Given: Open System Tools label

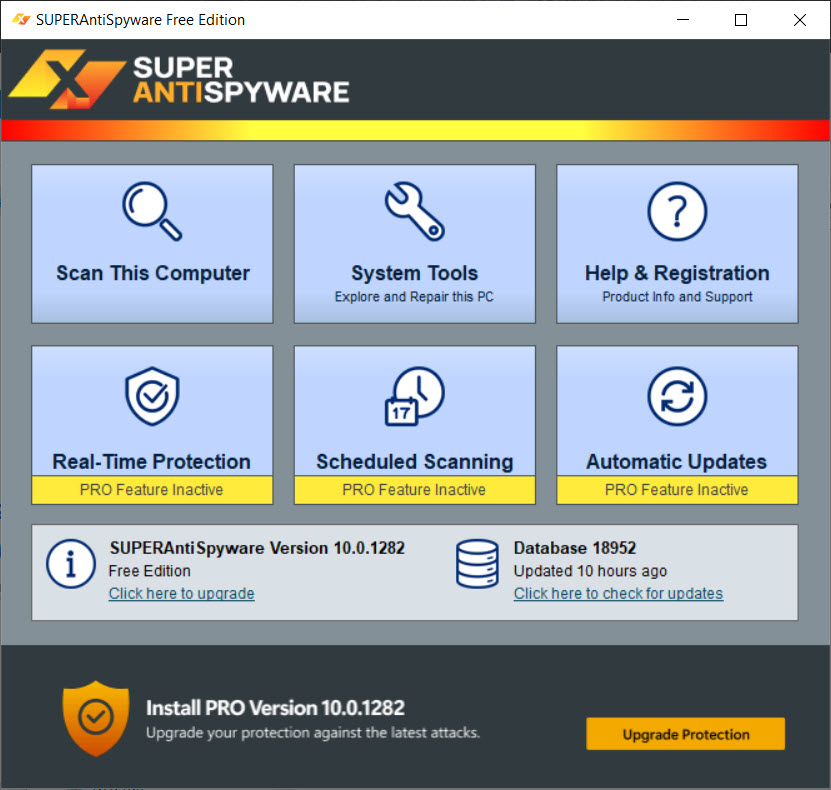Looking at the screenshot, I should pyautogui.click(x=414, y=273).
